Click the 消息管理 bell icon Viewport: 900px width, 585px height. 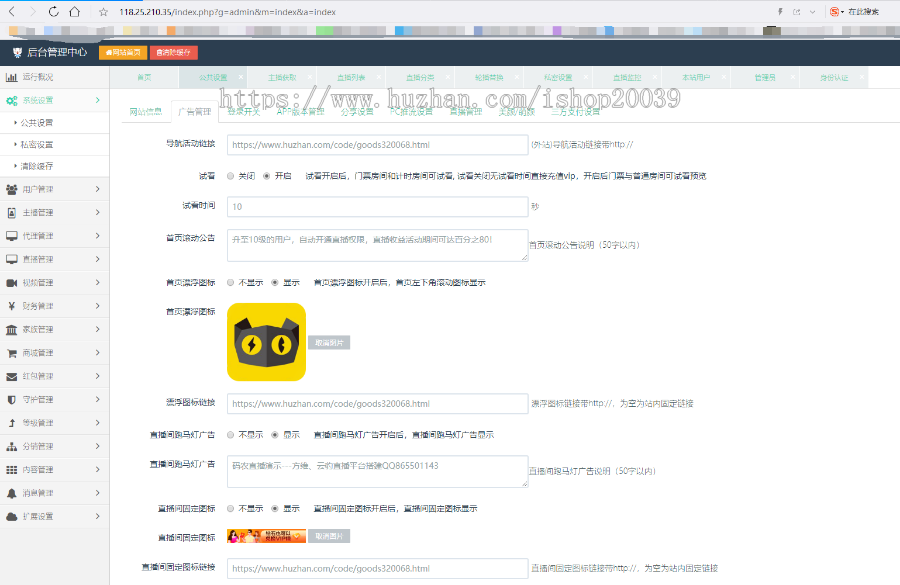click(x=11, y=493)
